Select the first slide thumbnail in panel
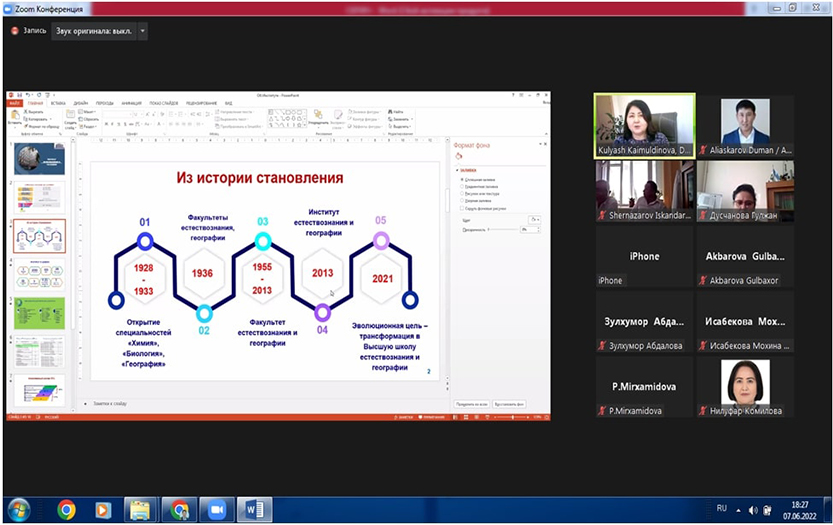This screenshot has width=833, height=525. click(39, 160)
